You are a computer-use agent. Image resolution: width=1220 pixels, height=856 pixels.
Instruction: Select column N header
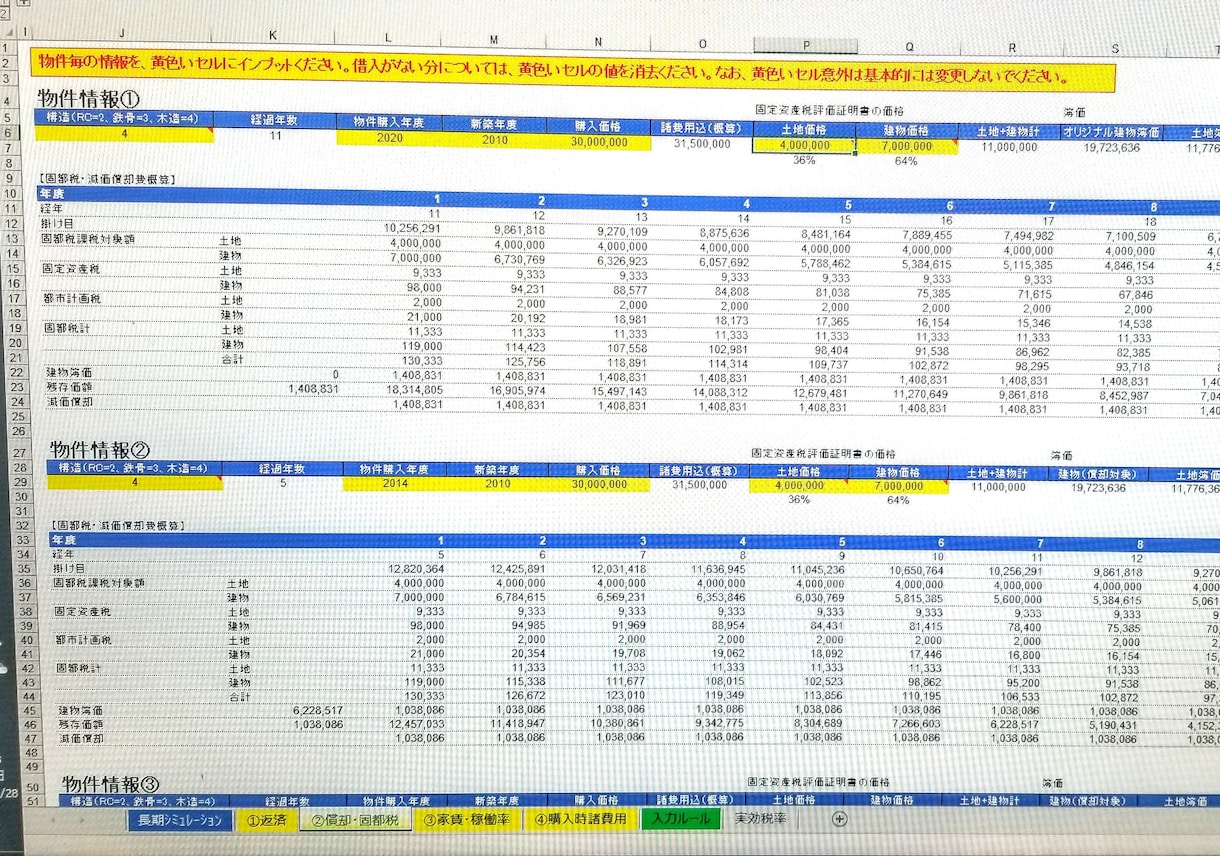(x=598, y=43)
